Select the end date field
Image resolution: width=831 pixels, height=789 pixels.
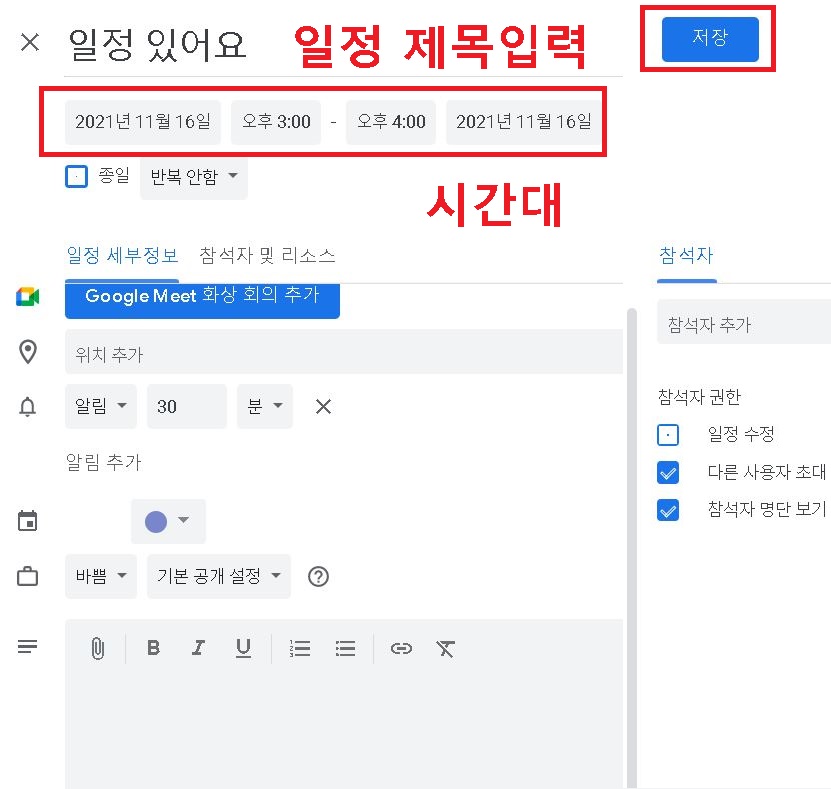point(524,122)
